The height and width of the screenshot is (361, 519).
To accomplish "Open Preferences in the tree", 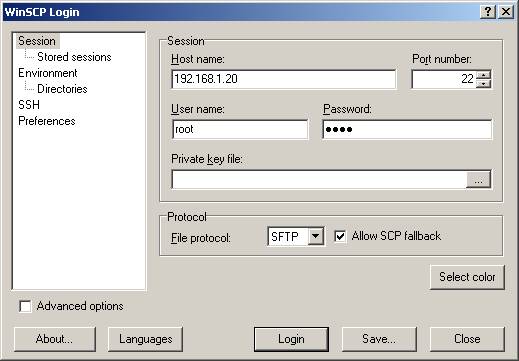I will pyautogui.click(x=47, y=121).
